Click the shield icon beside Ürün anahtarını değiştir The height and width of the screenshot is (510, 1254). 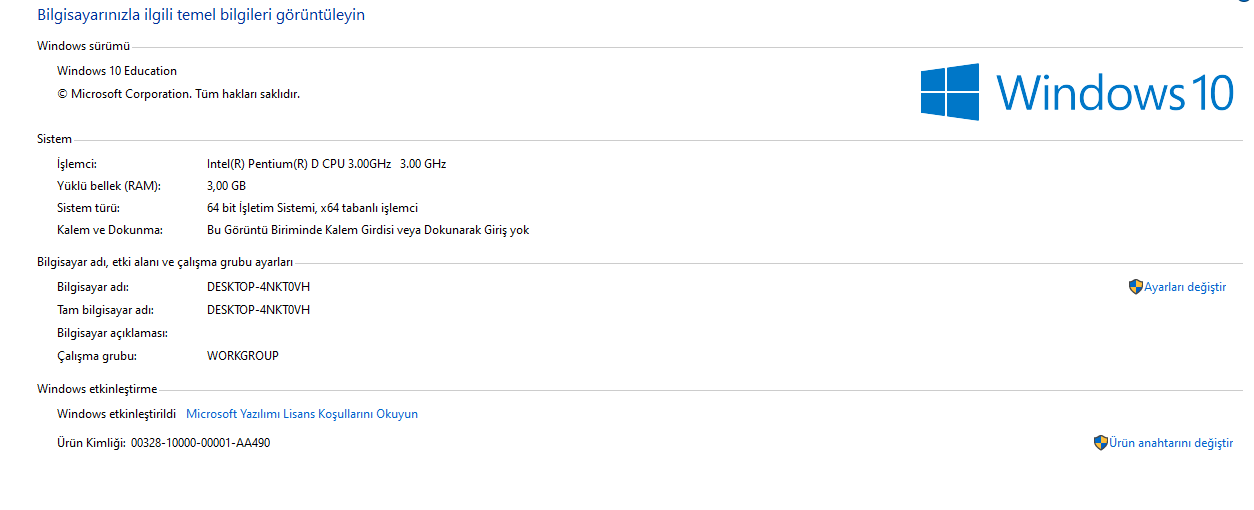pyautogui.click(x=1100, y=443)
